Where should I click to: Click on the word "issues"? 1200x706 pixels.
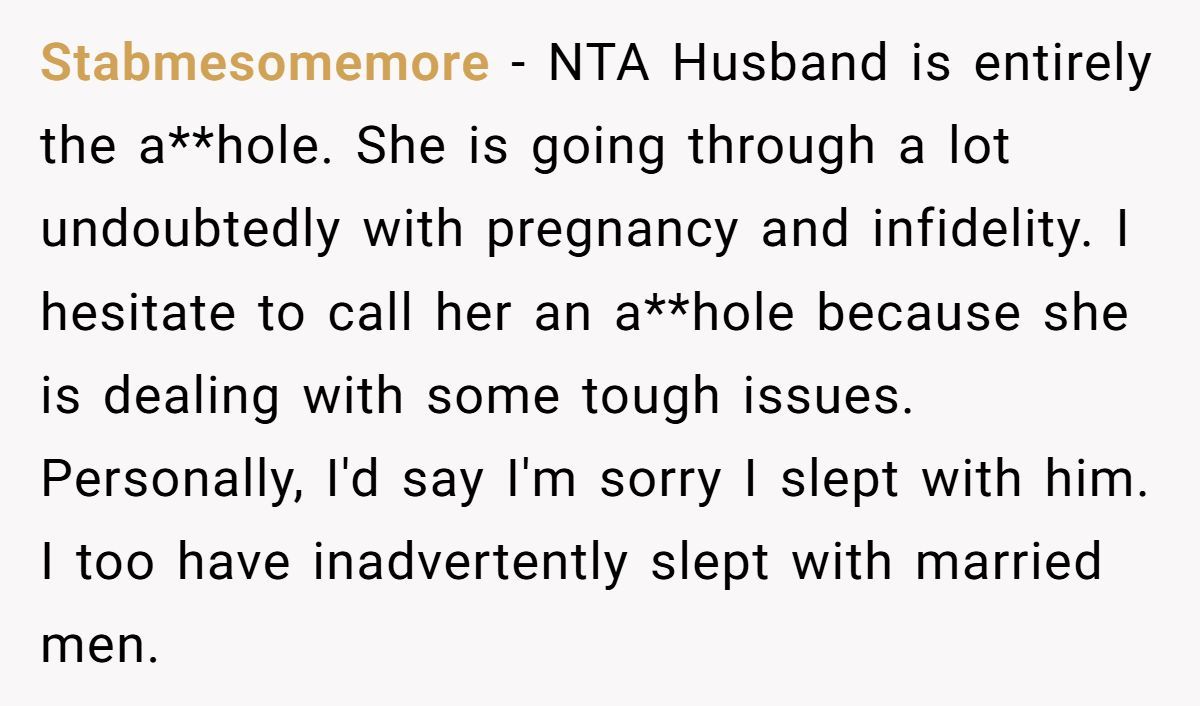click(826, 398)
